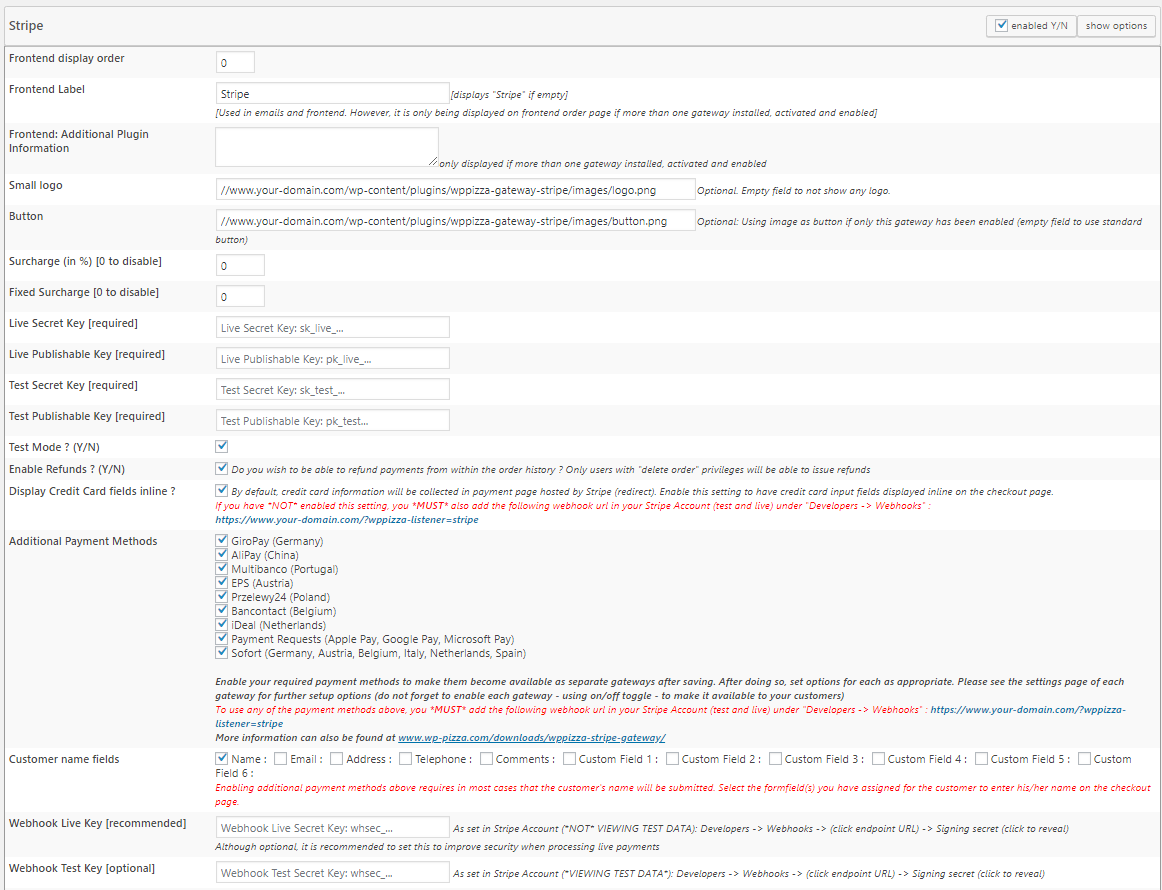
Task: Focus the Webhook Test Key input
Action: pos(332,873)
